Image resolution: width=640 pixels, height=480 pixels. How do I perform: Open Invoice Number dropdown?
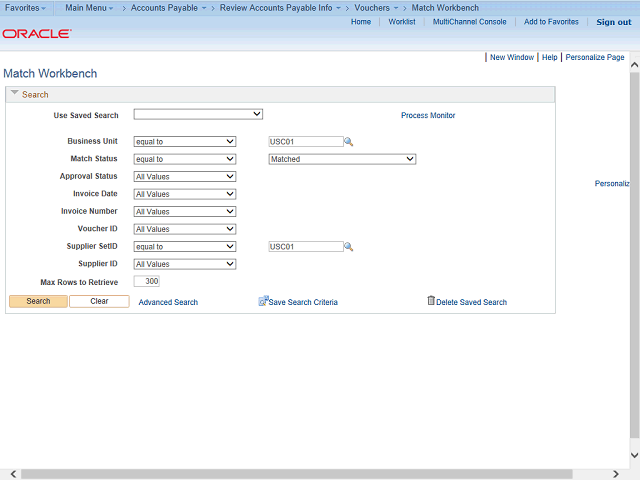point(185,212)
